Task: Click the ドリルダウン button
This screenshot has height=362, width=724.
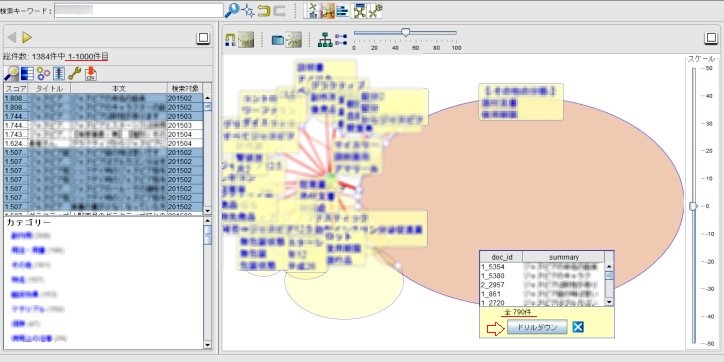Action: coord(537,327)
